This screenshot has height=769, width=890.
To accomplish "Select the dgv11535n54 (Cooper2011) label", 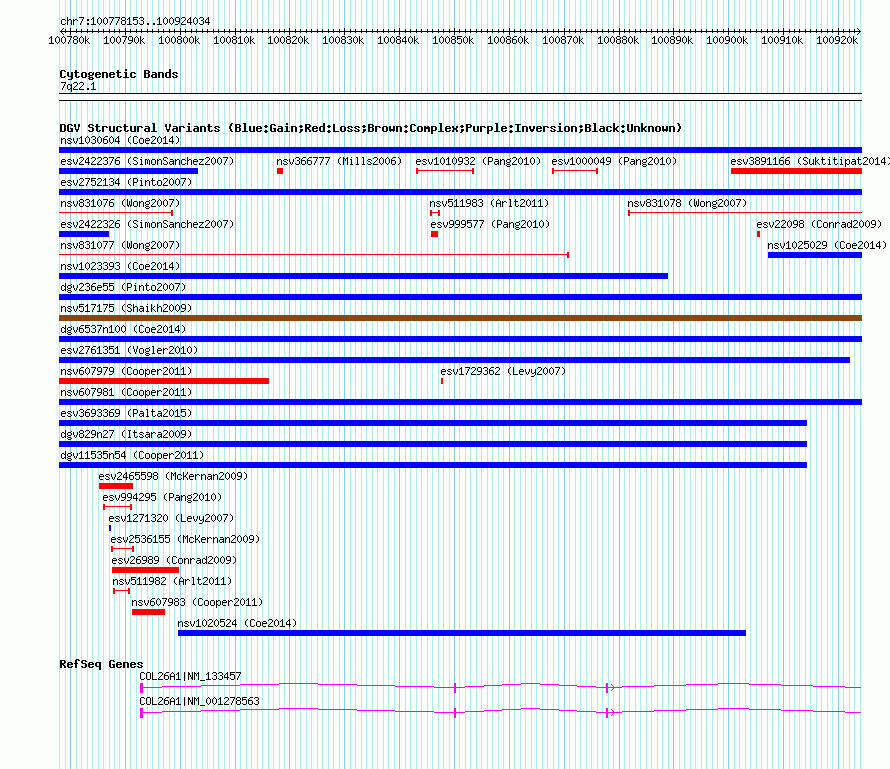I will click(x=132, y=455).
